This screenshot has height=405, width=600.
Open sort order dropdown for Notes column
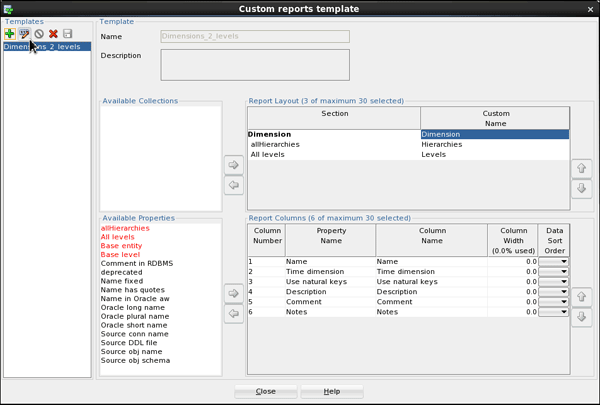(x=553, y=313)
